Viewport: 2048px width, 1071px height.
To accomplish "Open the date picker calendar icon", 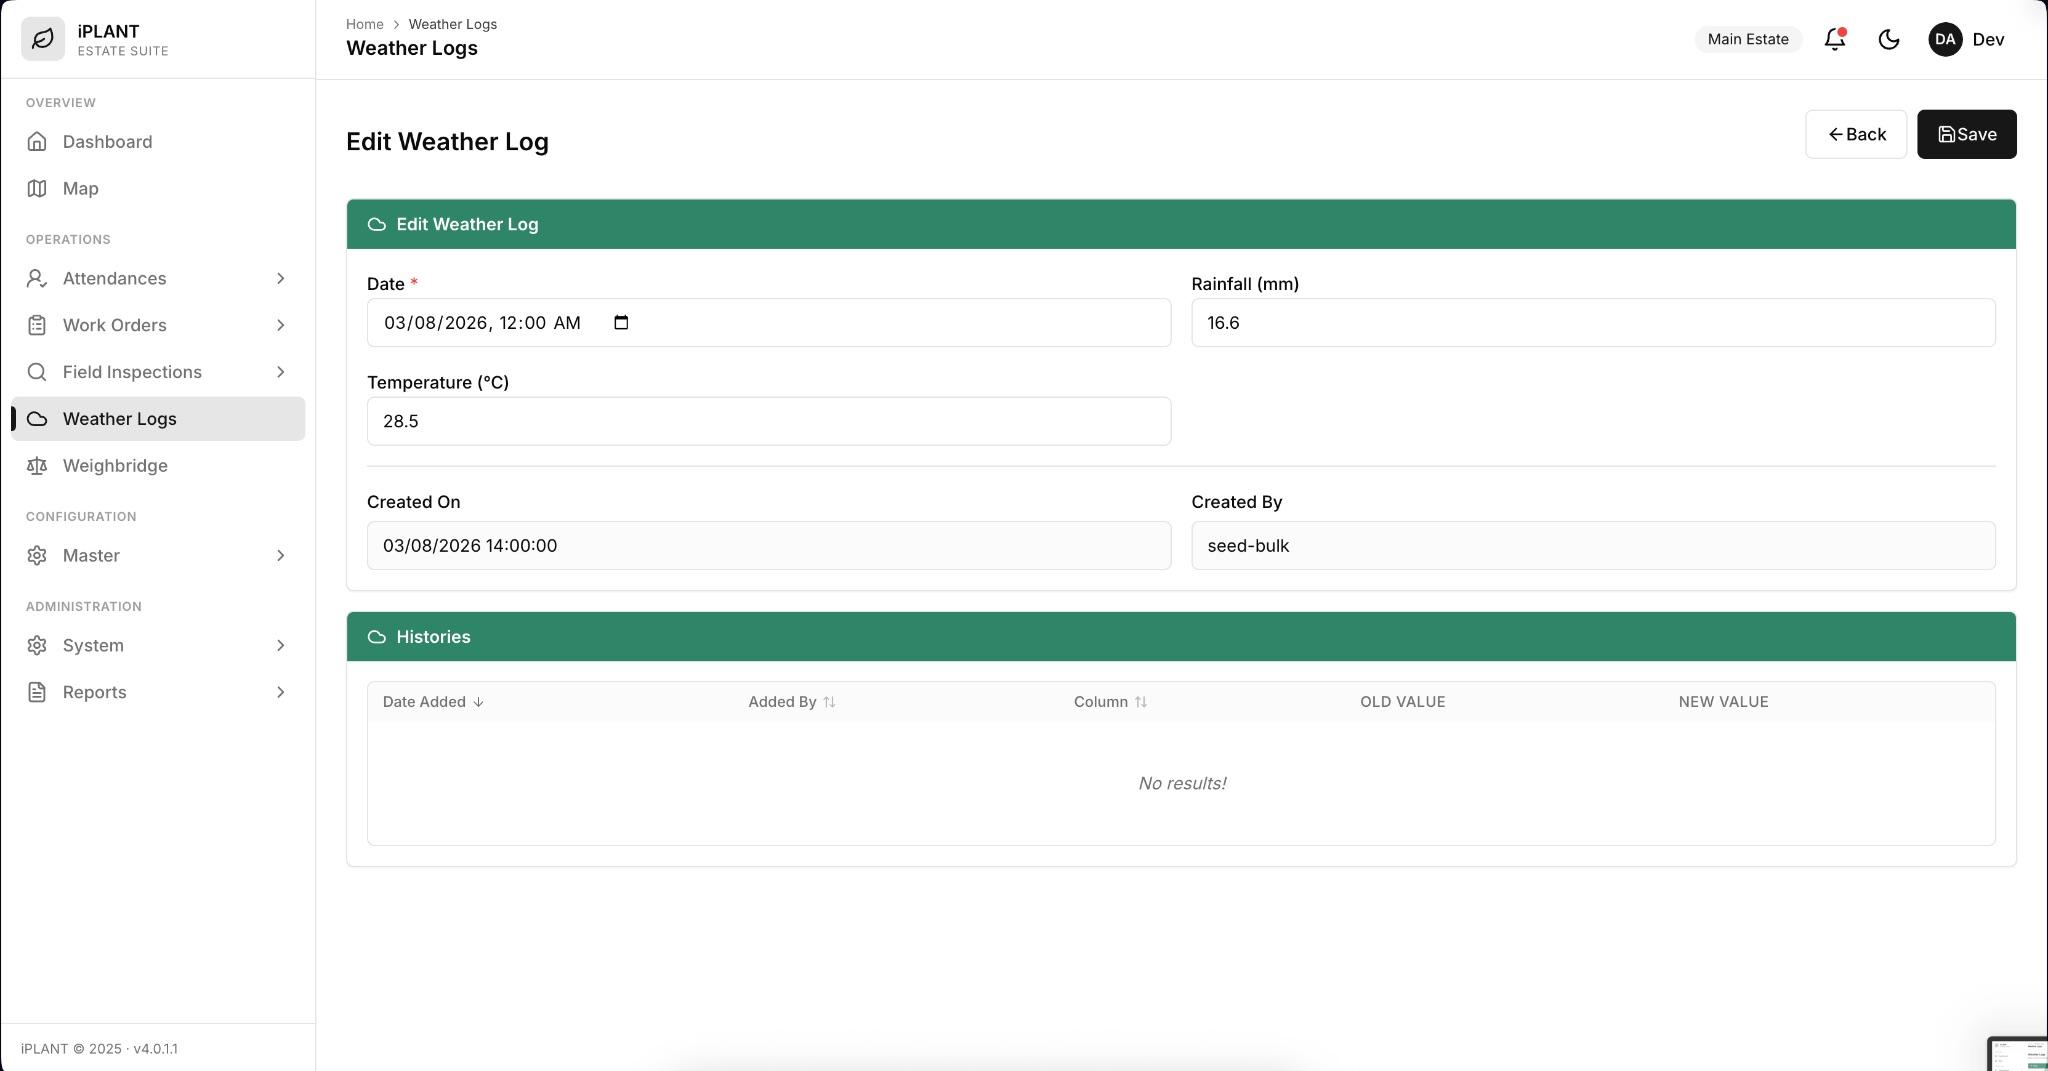I will [621, 322].
